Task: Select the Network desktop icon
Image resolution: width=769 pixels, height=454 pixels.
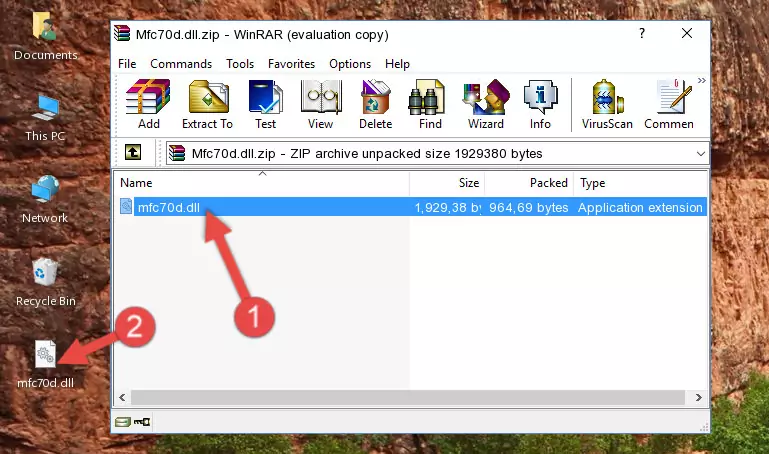Action: [x=45, y=200]
